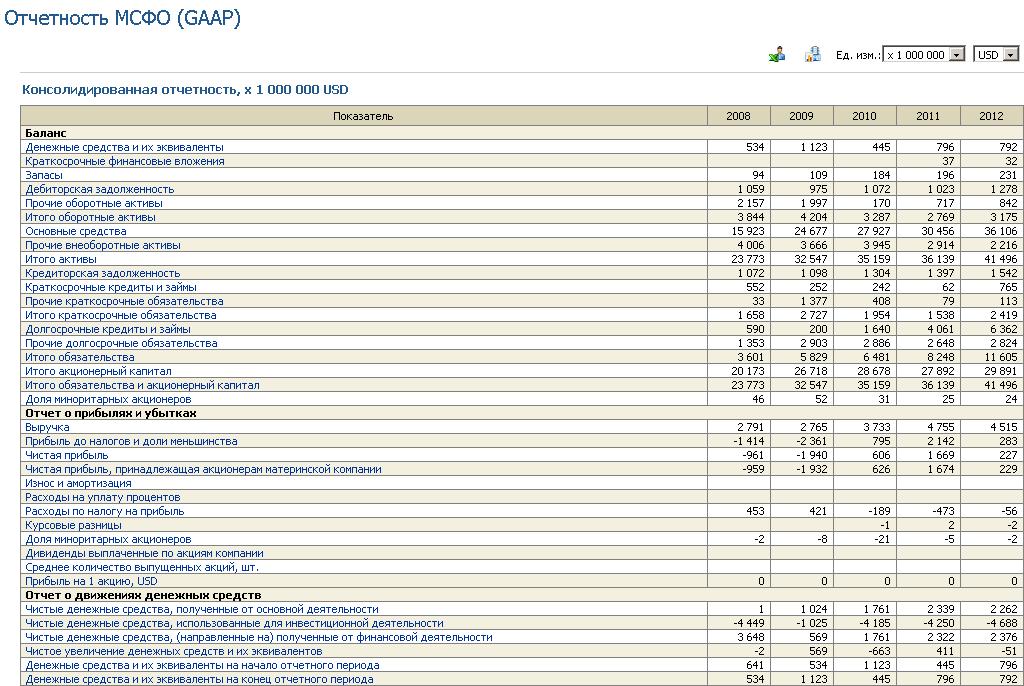Open the Прочие оборотные активы link
The width and height of the screenshot is (1024, 686).
[x=93, y=203]
